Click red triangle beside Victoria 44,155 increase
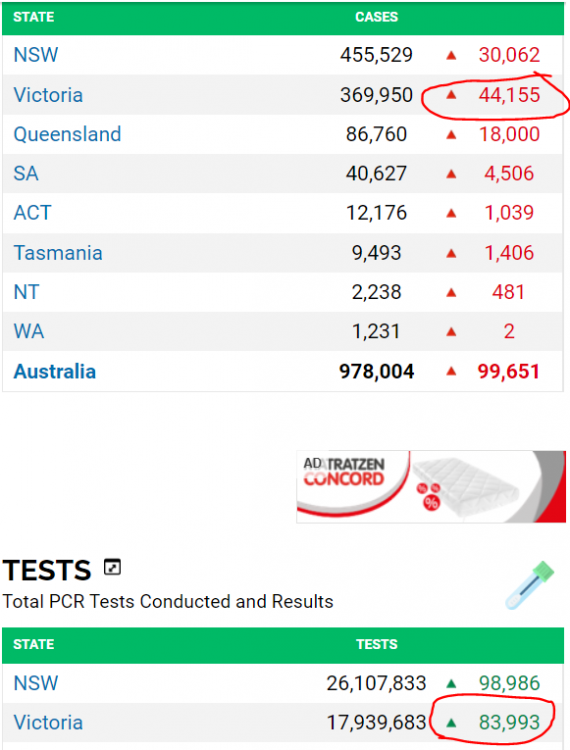The height and width of the screenshot is (750, 570). coord(451,95)
